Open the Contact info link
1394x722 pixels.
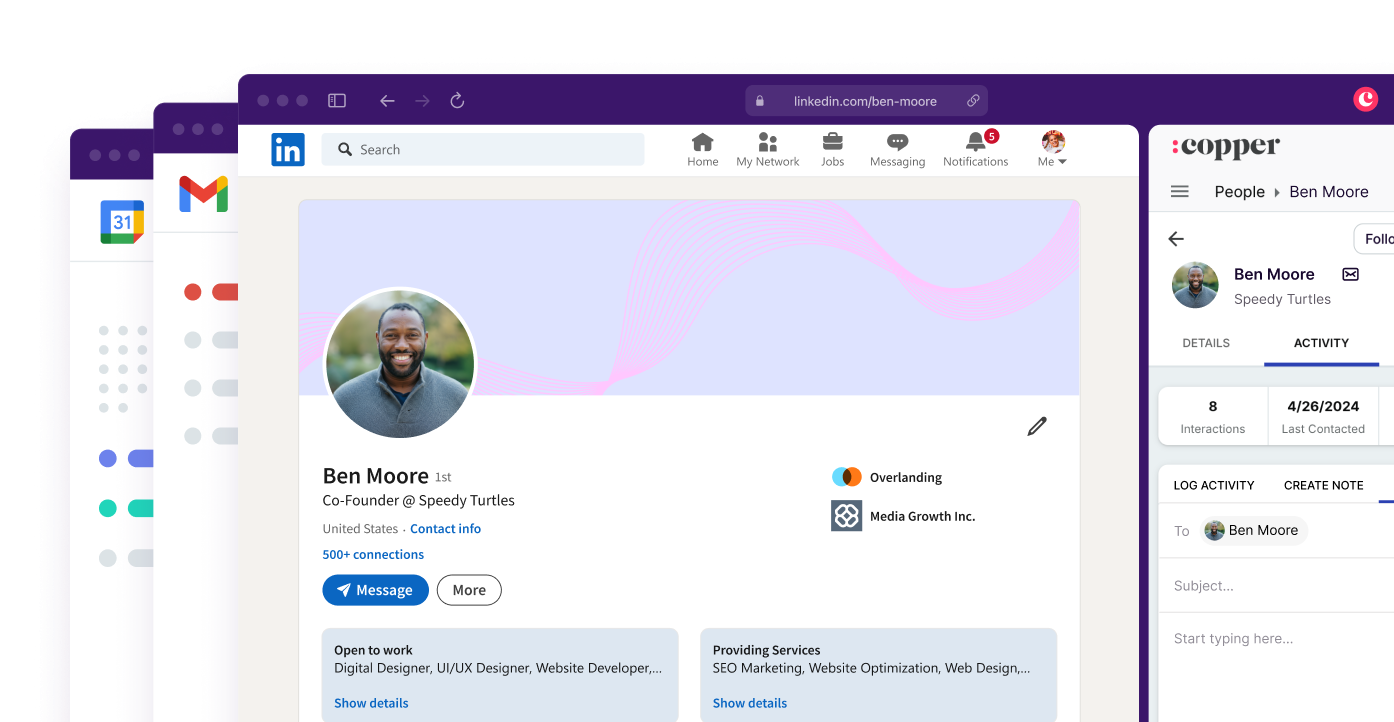point(445,528)
